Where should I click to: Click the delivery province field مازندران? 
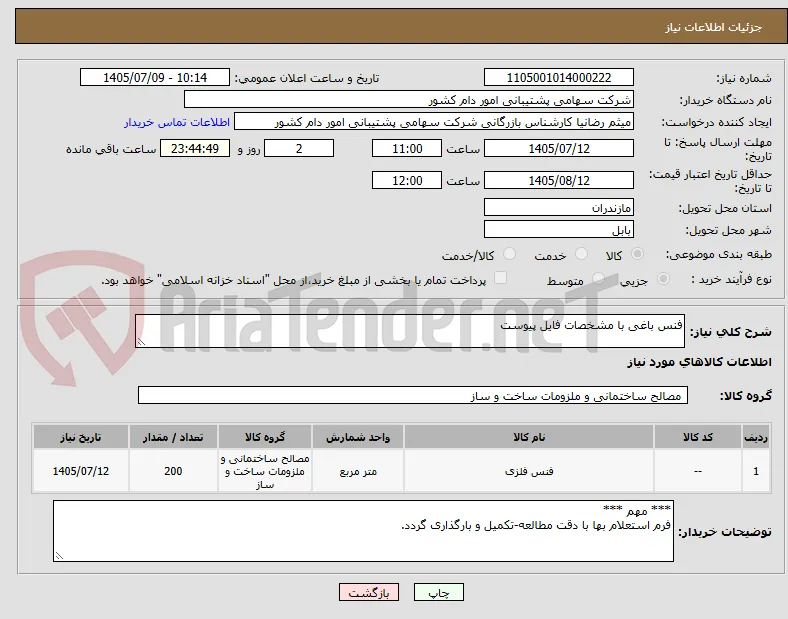click(559, 208)
